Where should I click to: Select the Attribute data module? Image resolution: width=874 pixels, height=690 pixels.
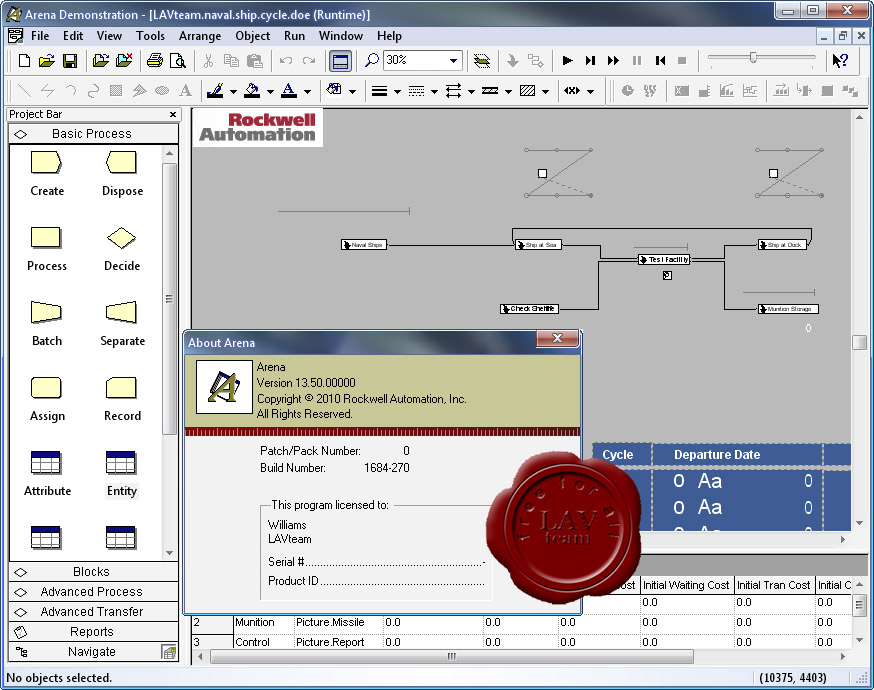pos(47,474)
